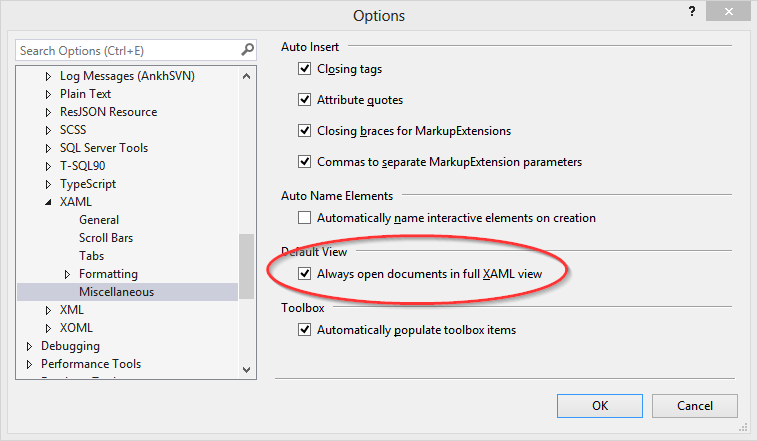Enable automatically name interactive elements
This screenshot has width=758, height=441.
coord(305,218)
